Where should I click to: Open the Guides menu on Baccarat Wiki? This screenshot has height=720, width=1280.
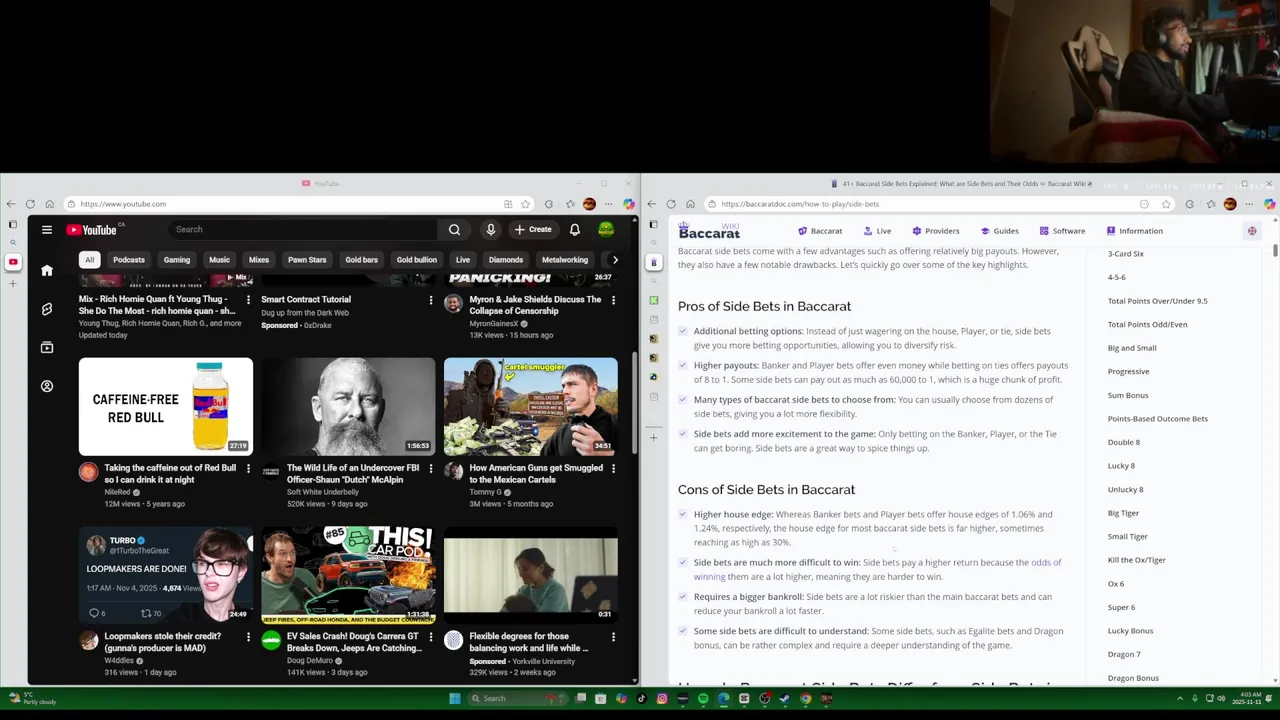1000,231
